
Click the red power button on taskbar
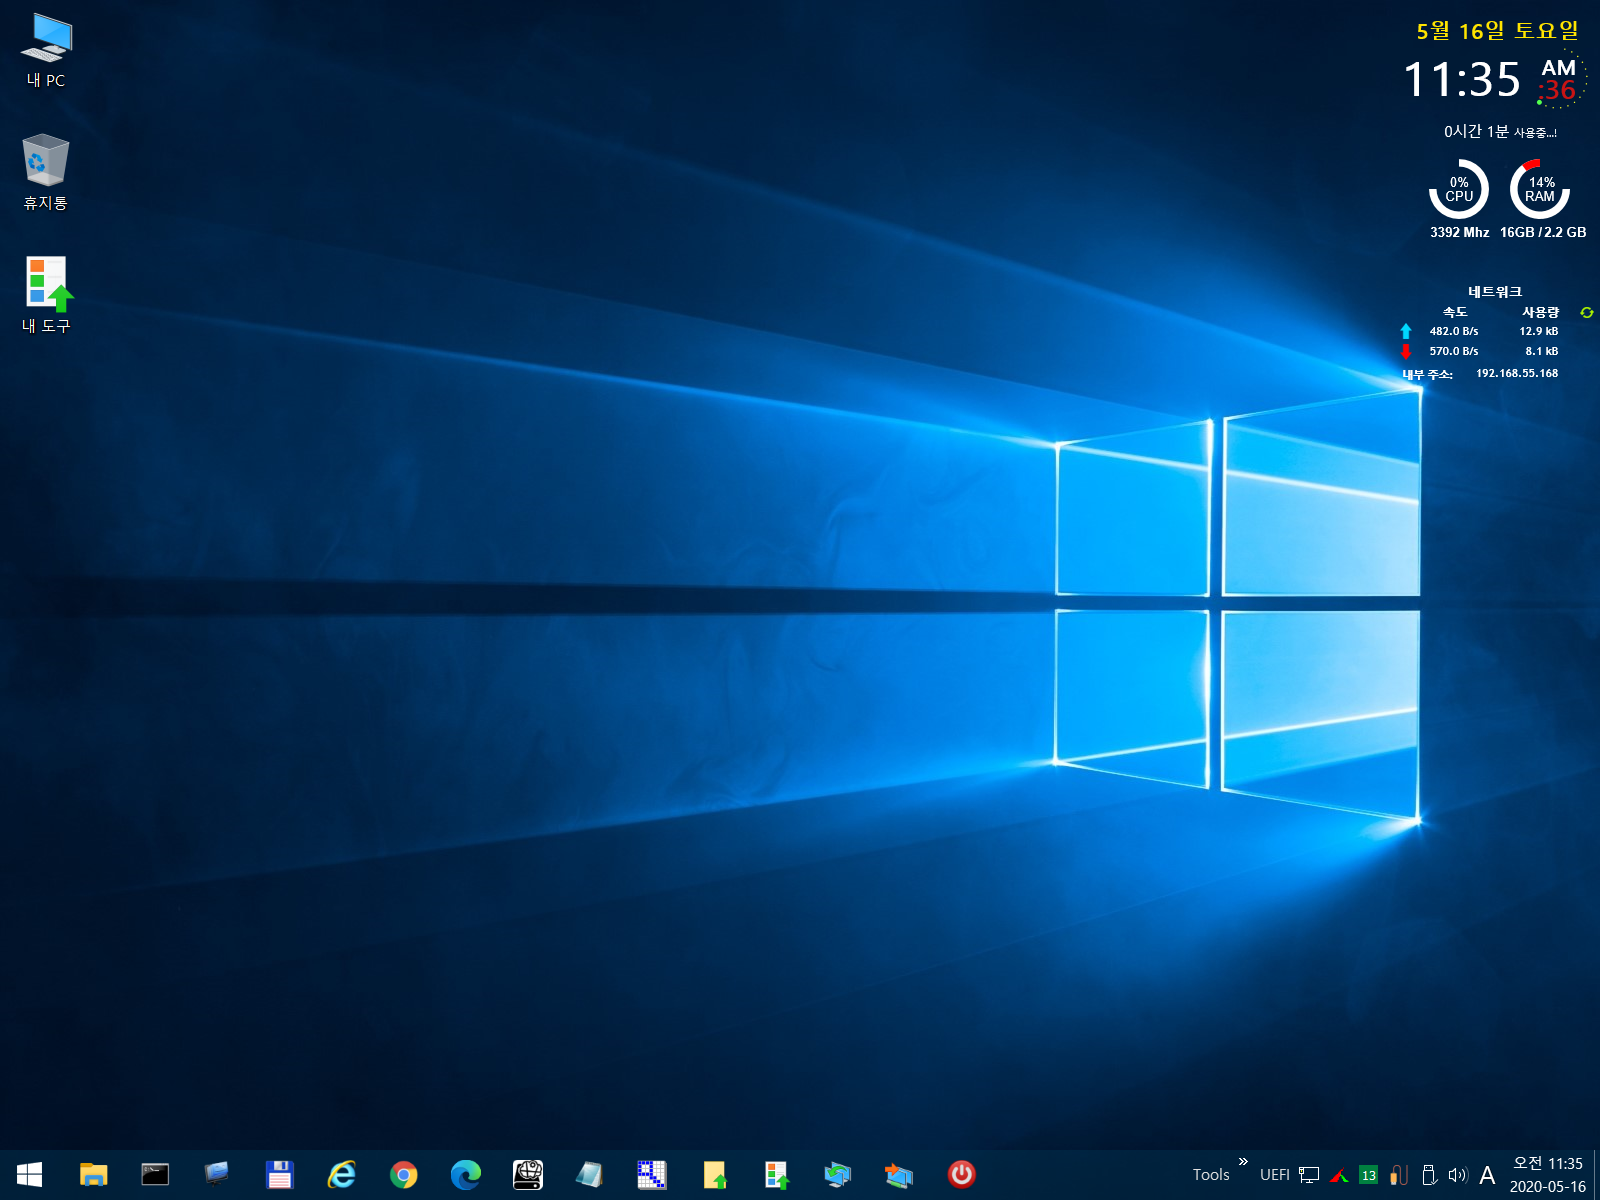pyautogui.click(x=962, y=1174)
